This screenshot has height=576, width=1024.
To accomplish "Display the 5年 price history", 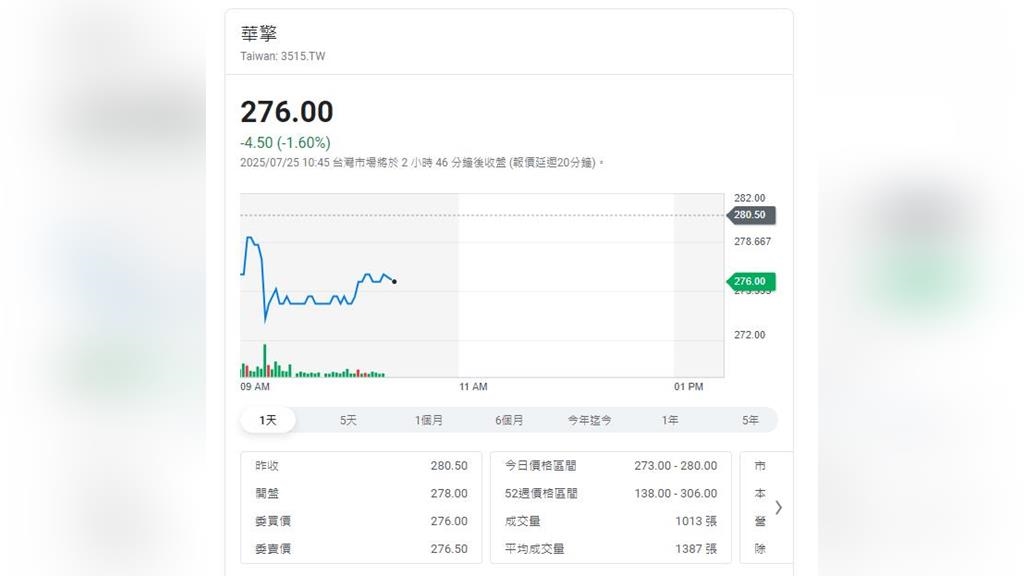I will (x=750, y=420).
